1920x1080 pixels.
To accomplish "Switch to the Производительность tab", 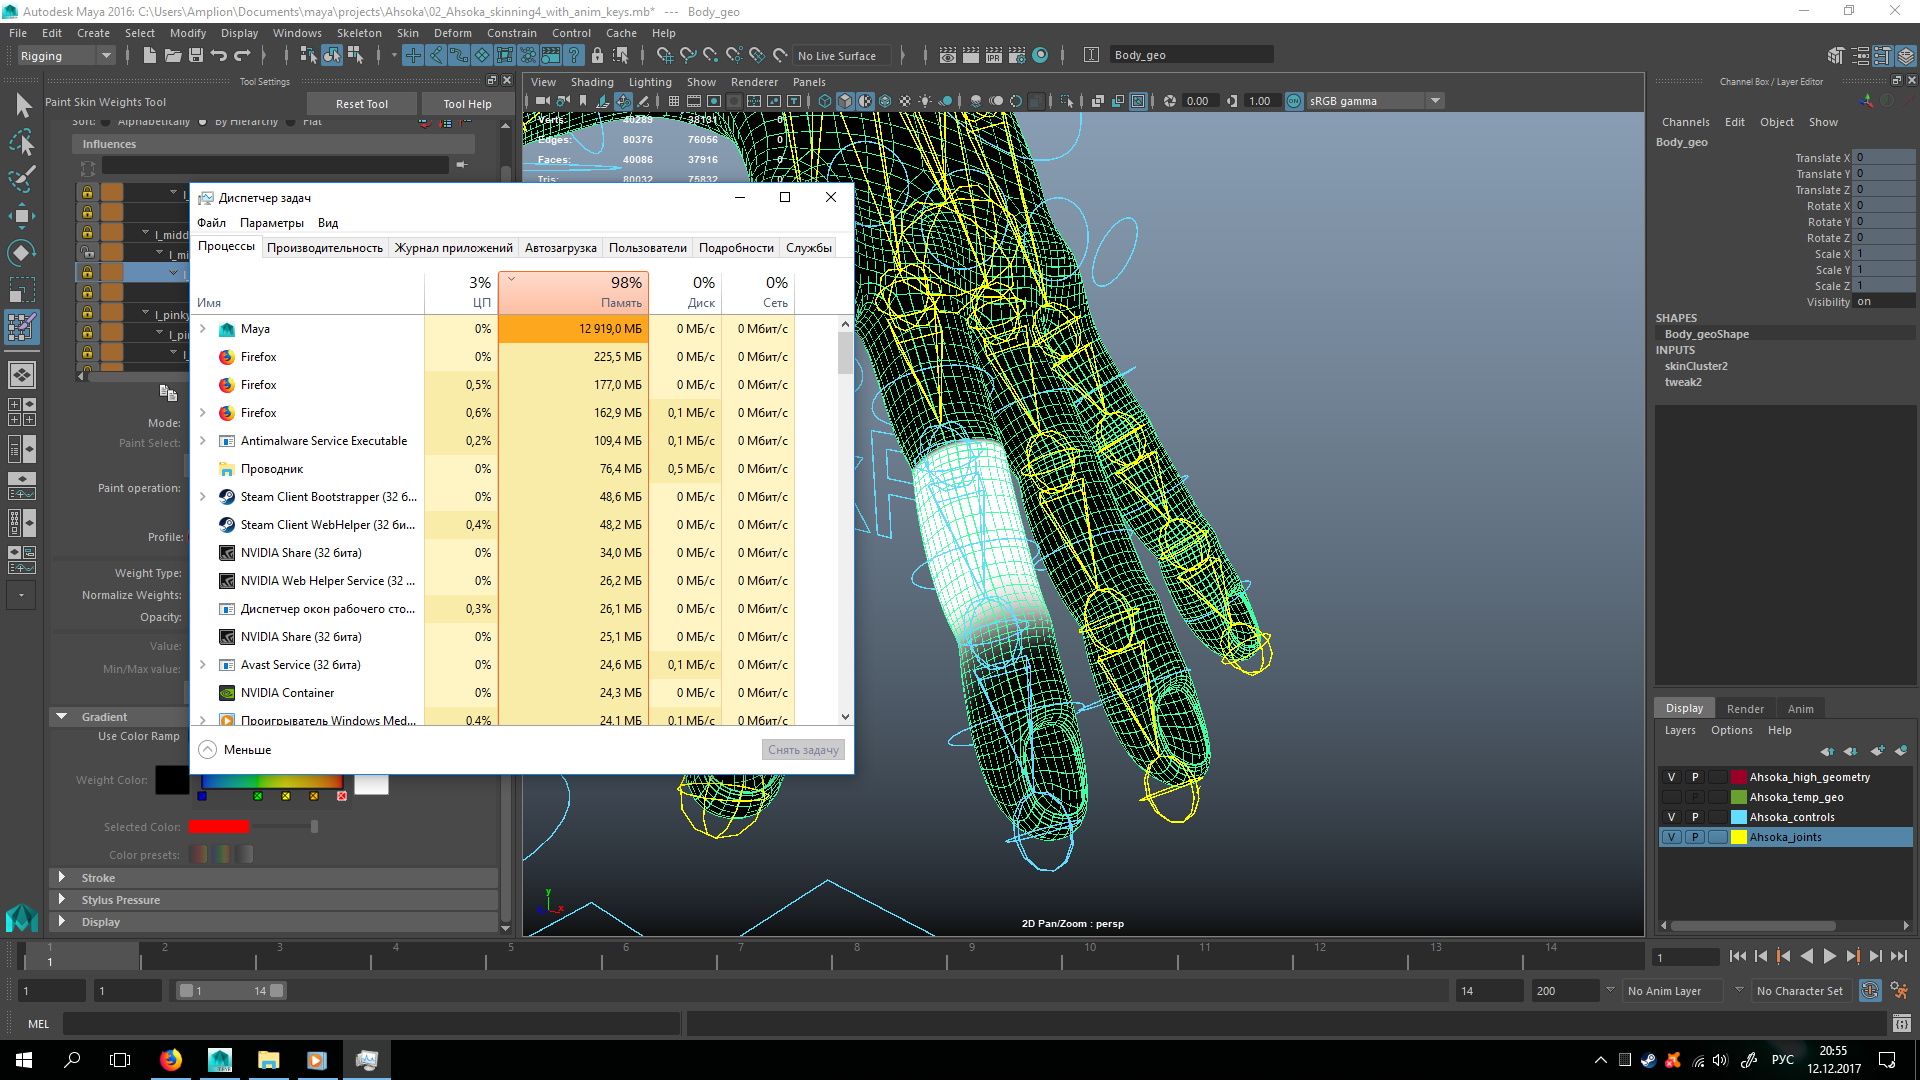I will (x=325, y=247).
